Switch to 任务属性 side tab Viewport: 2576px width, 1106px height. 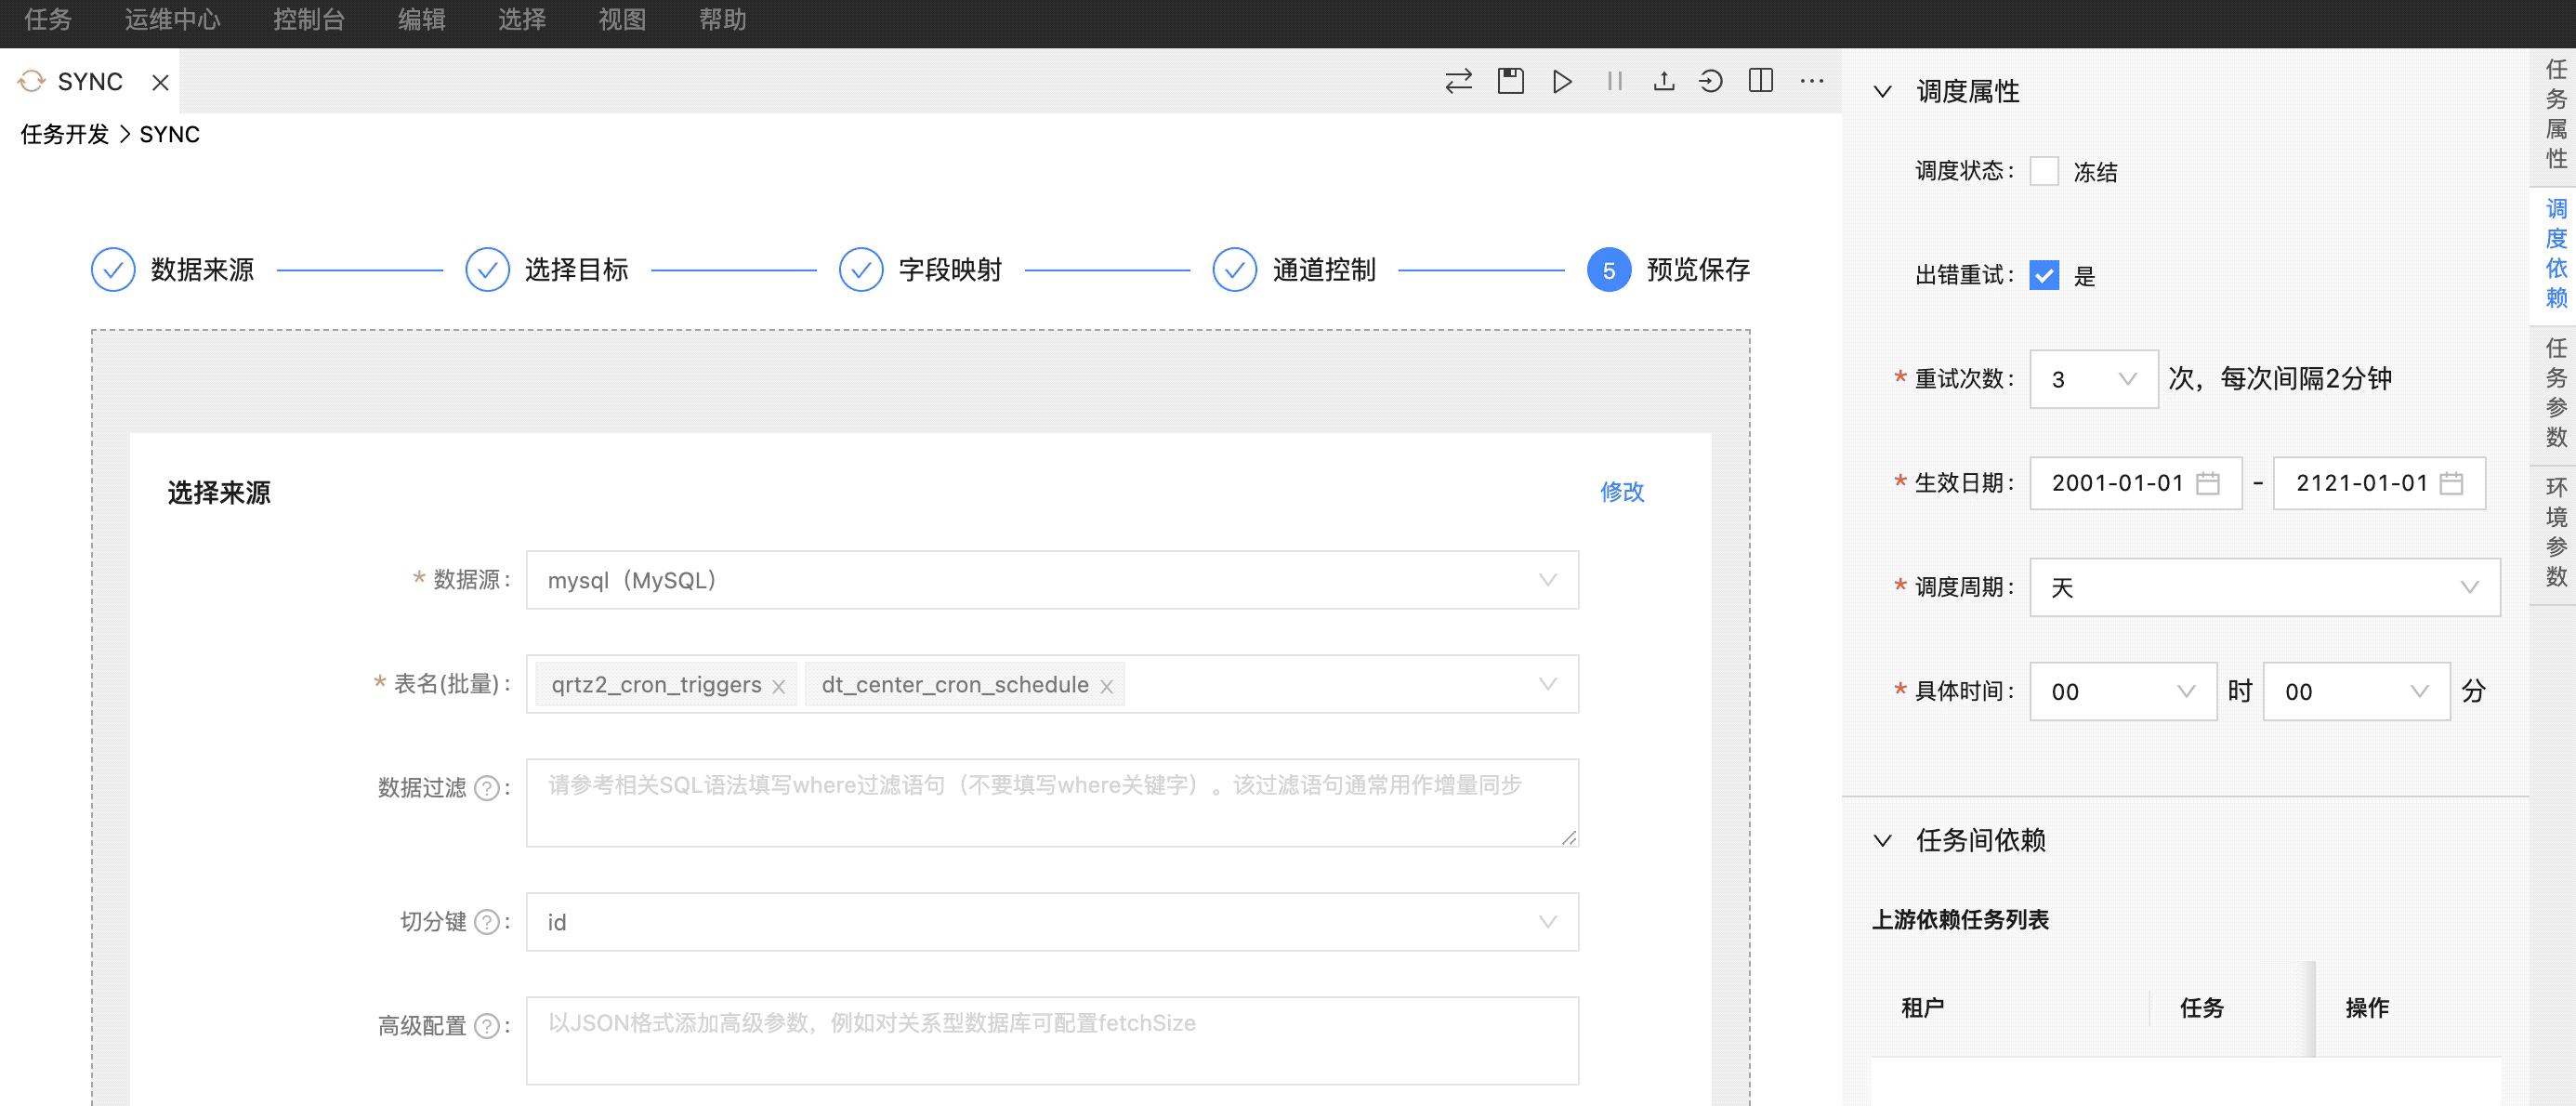2555,114
